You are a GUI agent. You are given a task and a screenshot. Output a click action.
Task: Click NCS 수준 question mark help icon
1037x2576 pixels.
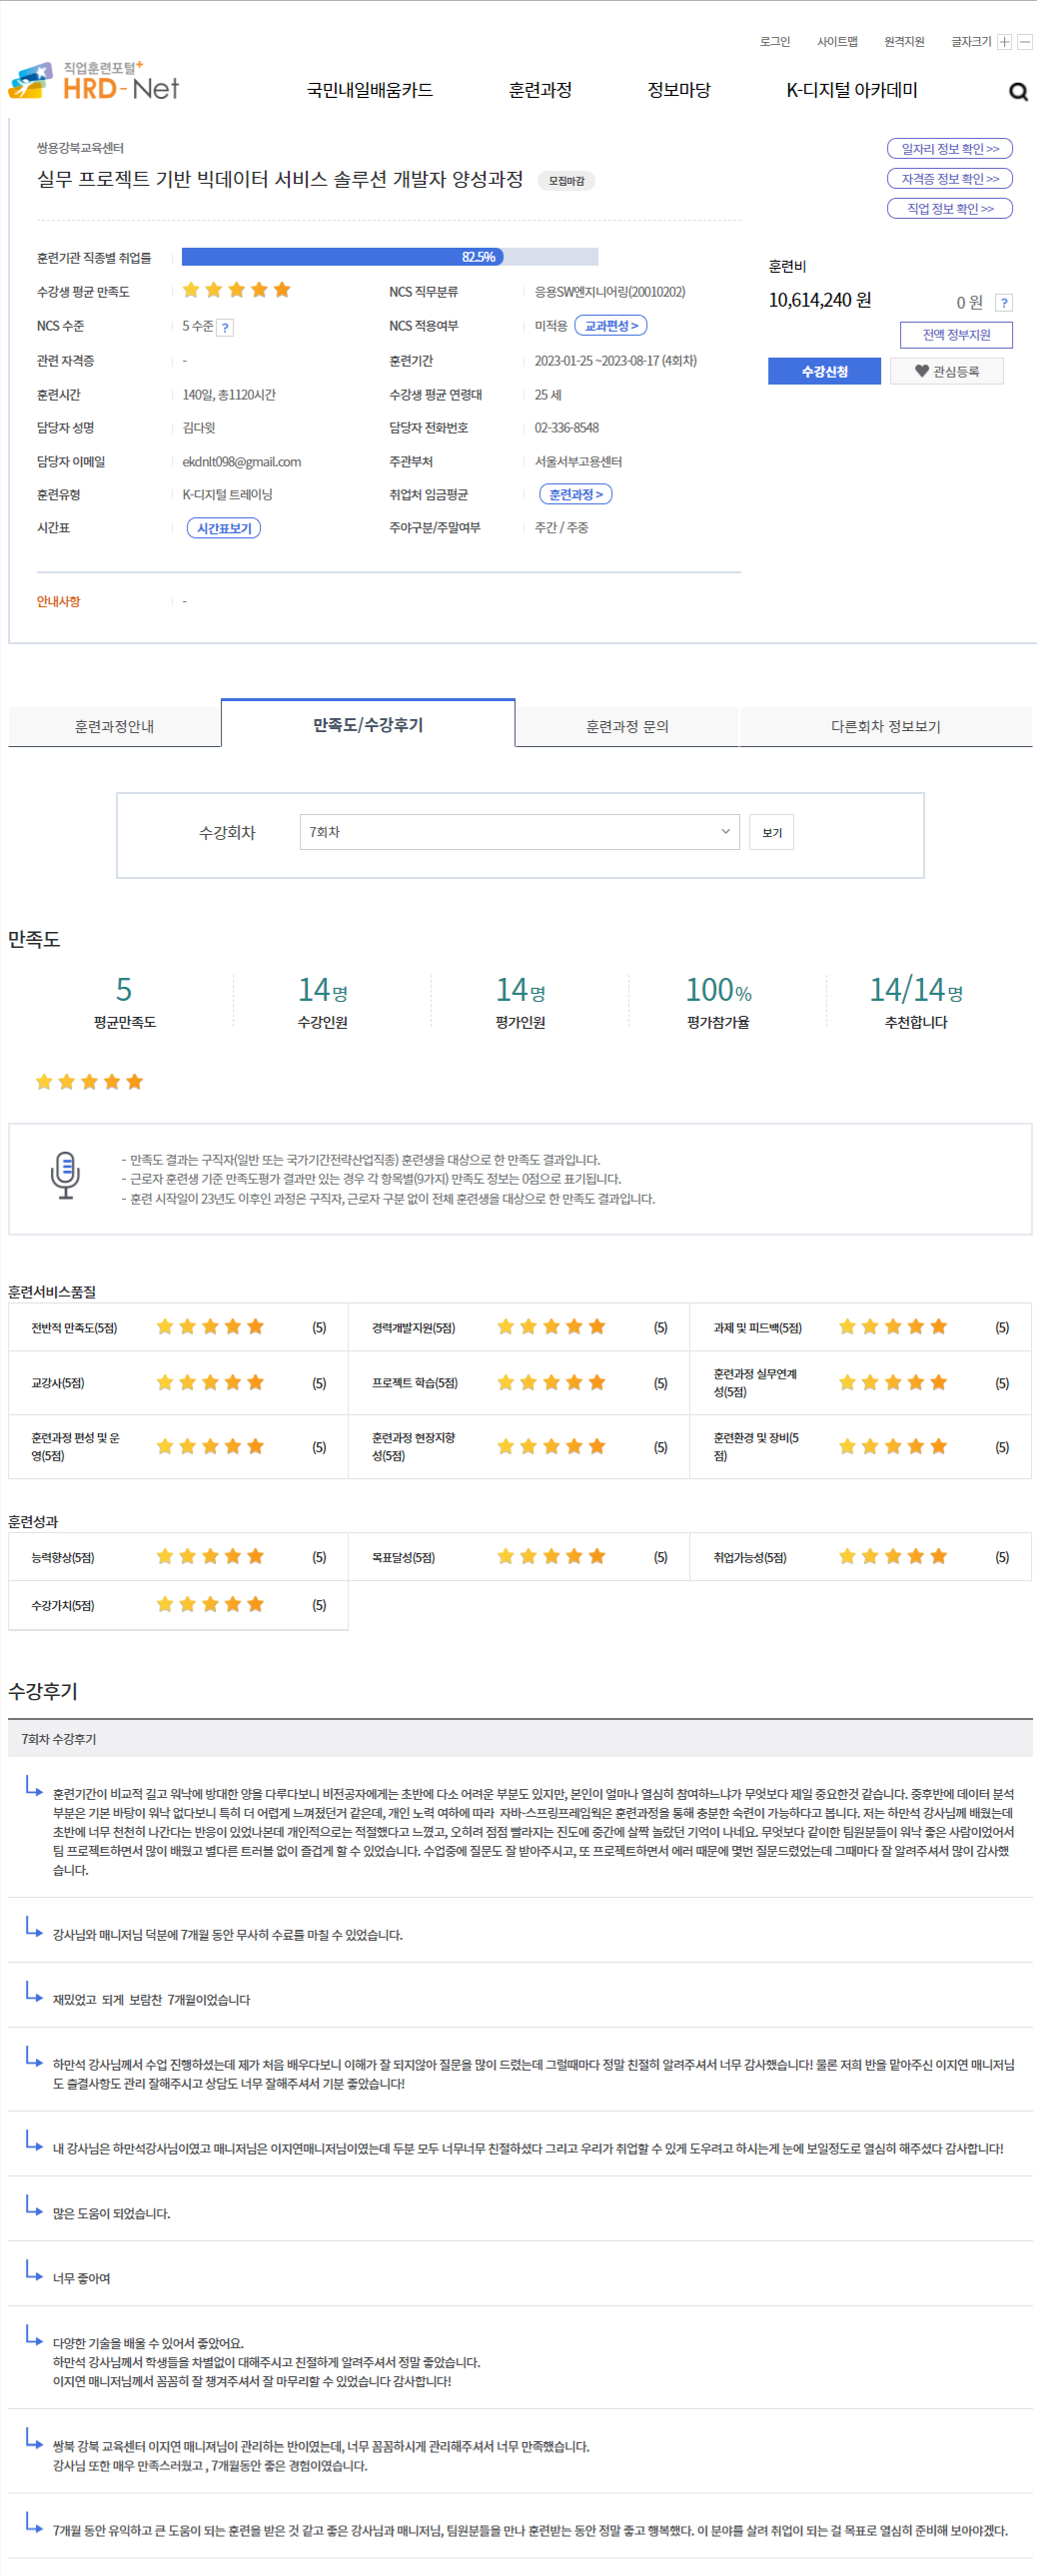225,328
